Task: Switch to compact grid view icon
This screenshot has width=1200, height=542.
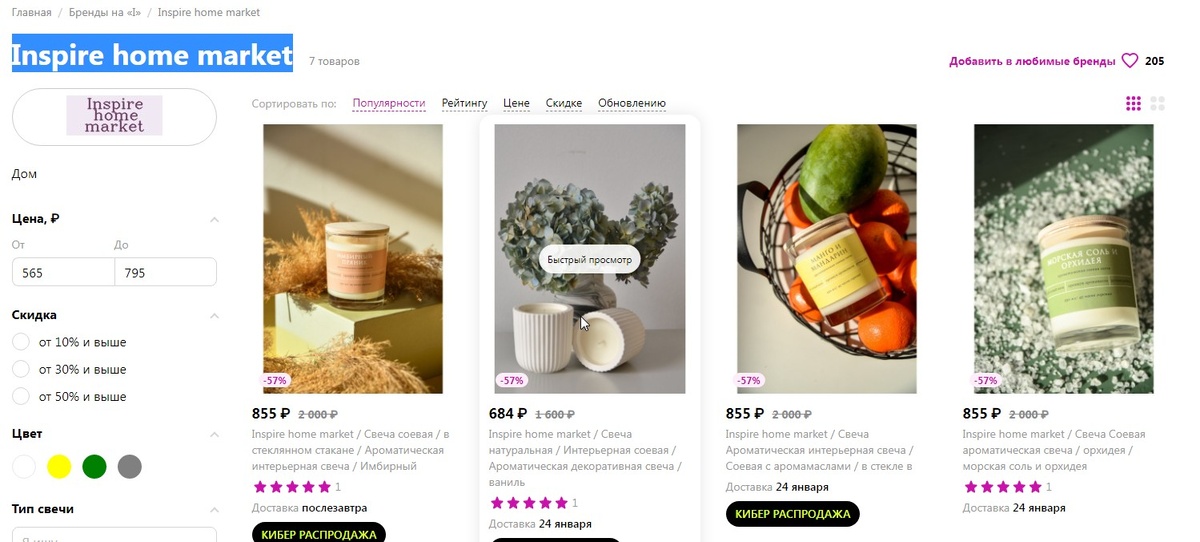Action: [1133, 103]
